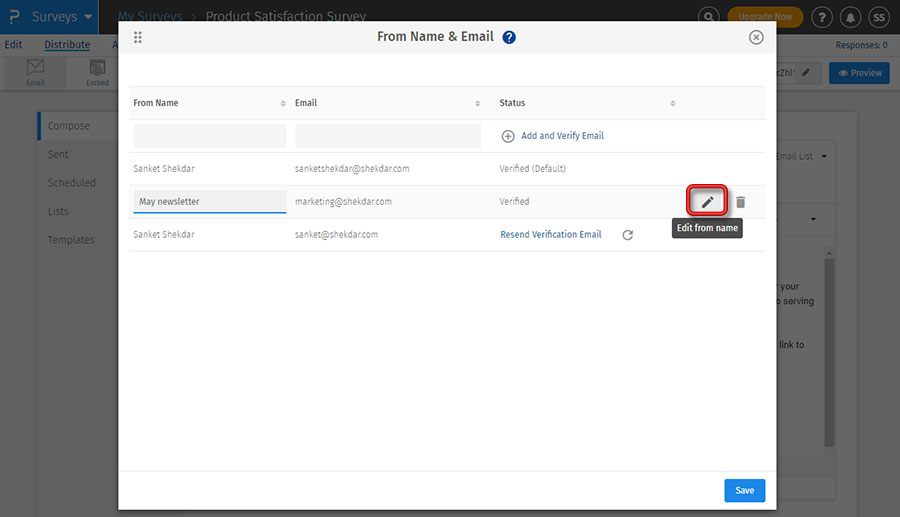
Task: Open the help icon in top bar
Action: pyautogui.click(x=822, y=17)
